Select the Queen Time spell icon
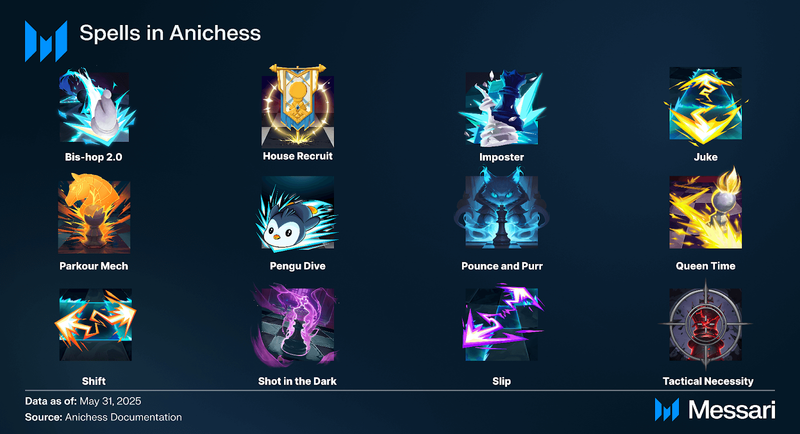Screen dimensions: 800x434 706,209
